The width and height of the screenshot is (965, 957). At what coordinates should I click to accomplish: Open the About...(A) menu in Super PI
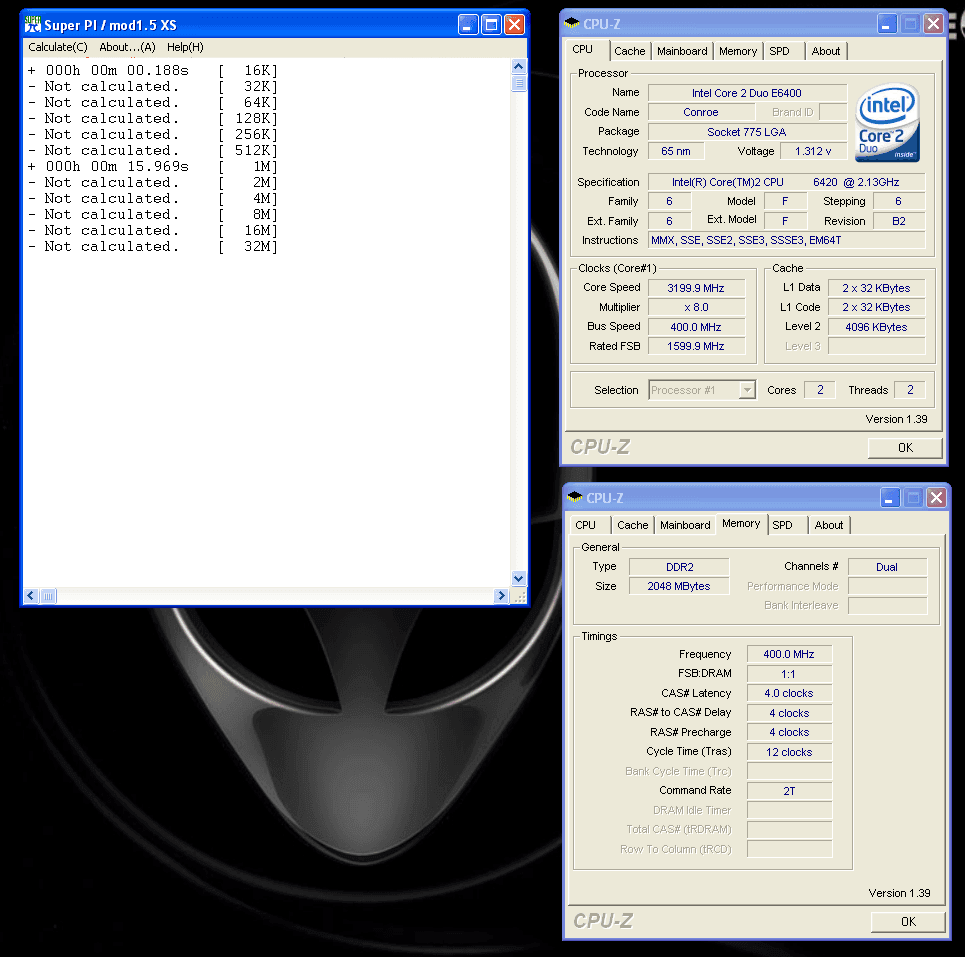point(127,47)
